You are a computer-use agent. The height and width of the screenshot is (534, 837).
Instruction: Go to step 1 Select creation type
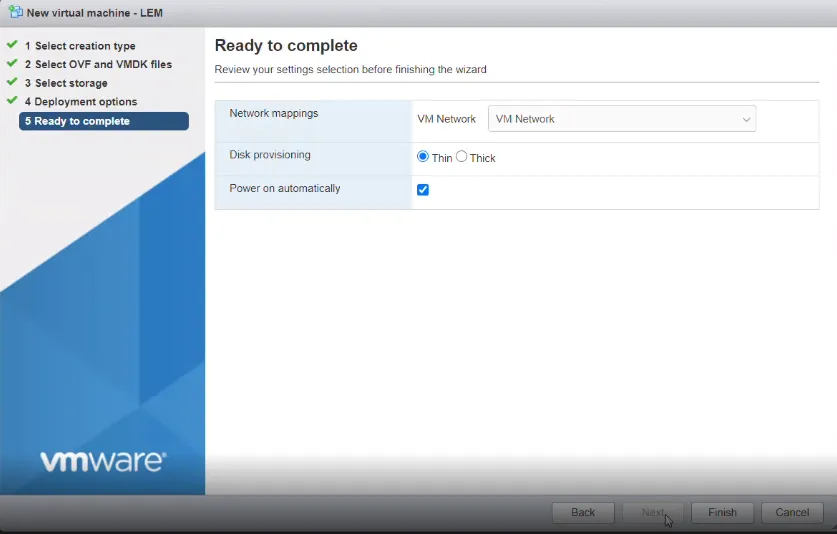click(80, 46)
